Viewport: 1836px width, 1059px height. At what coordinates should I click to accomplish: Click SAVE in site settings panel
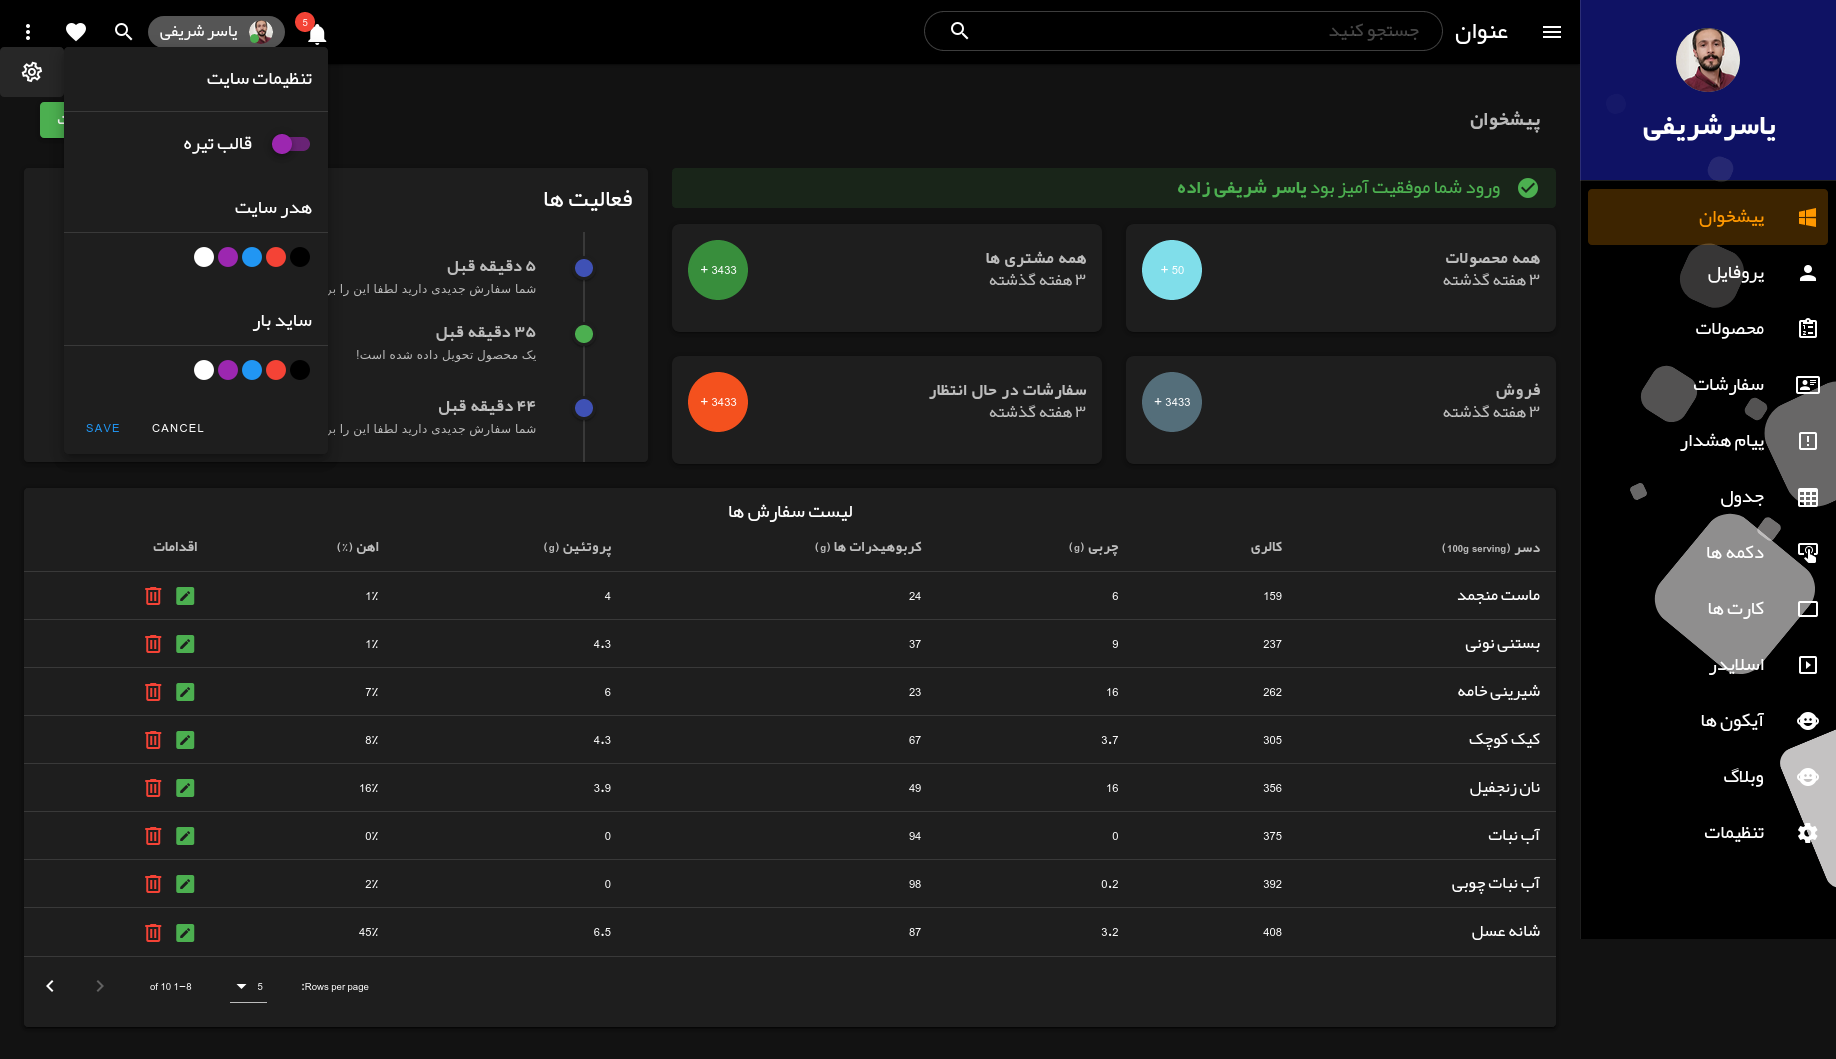click(x=102, y=427)
